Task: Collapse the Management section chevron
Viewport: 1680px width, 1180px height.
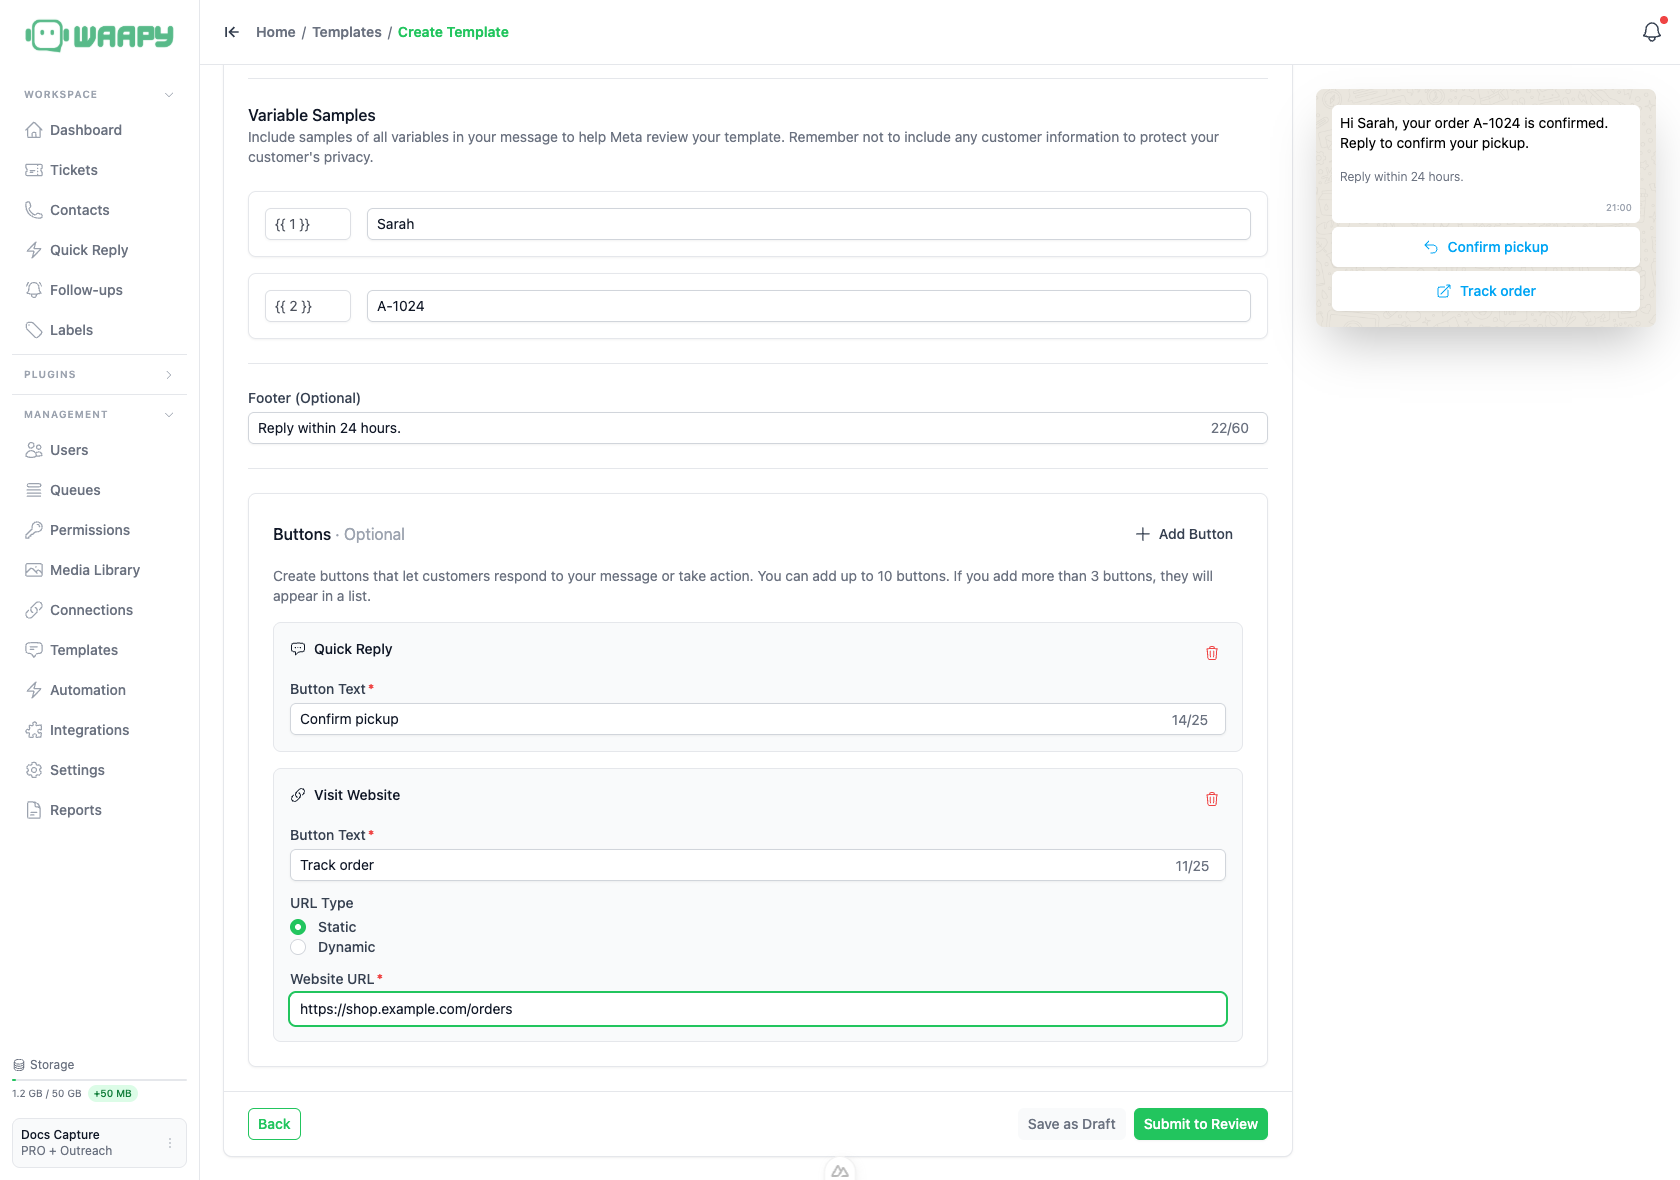Action: click(169, 415)
